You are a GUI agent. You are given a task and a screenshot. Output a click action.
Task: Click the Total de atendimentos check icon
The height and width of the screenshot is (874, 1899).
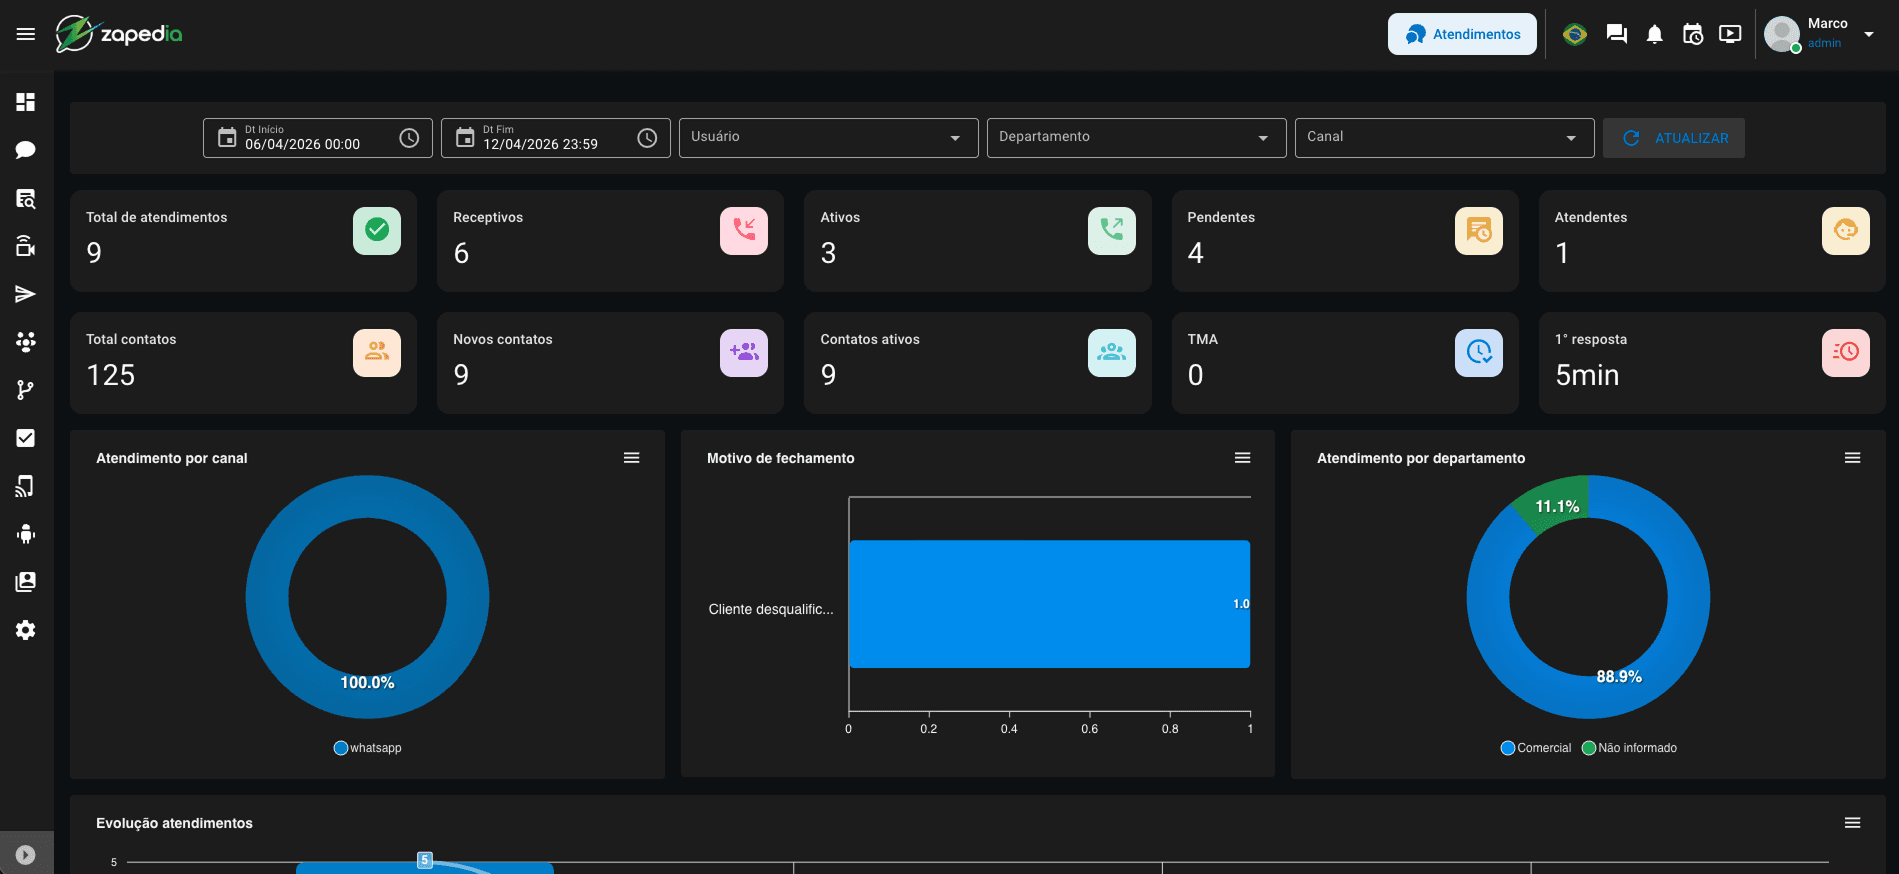[x=377, y=231]
